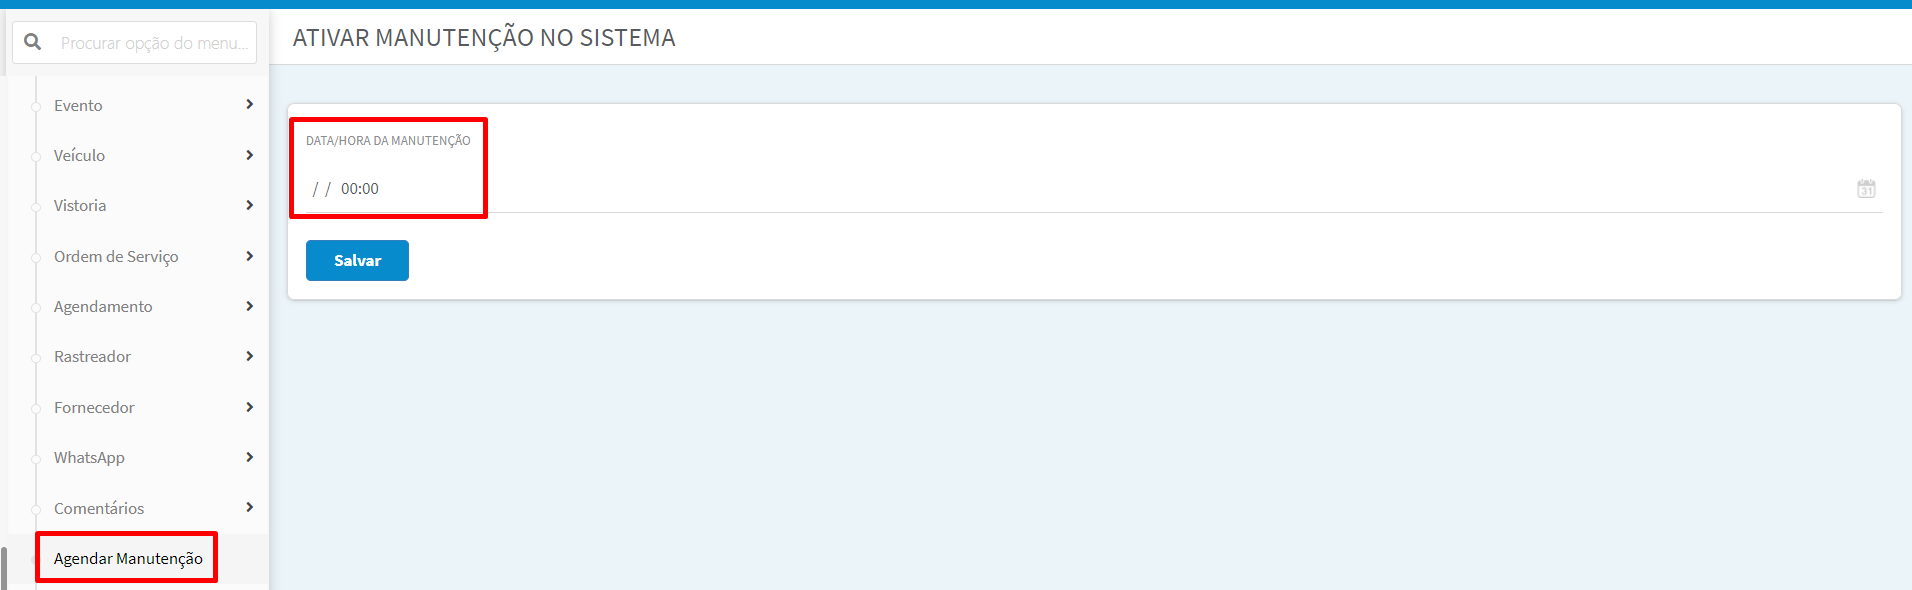The width and height of the screenshot is (1912, 590).
Task: Click the sidebar vertical scrollbar thumb
Action: (4, 568)
